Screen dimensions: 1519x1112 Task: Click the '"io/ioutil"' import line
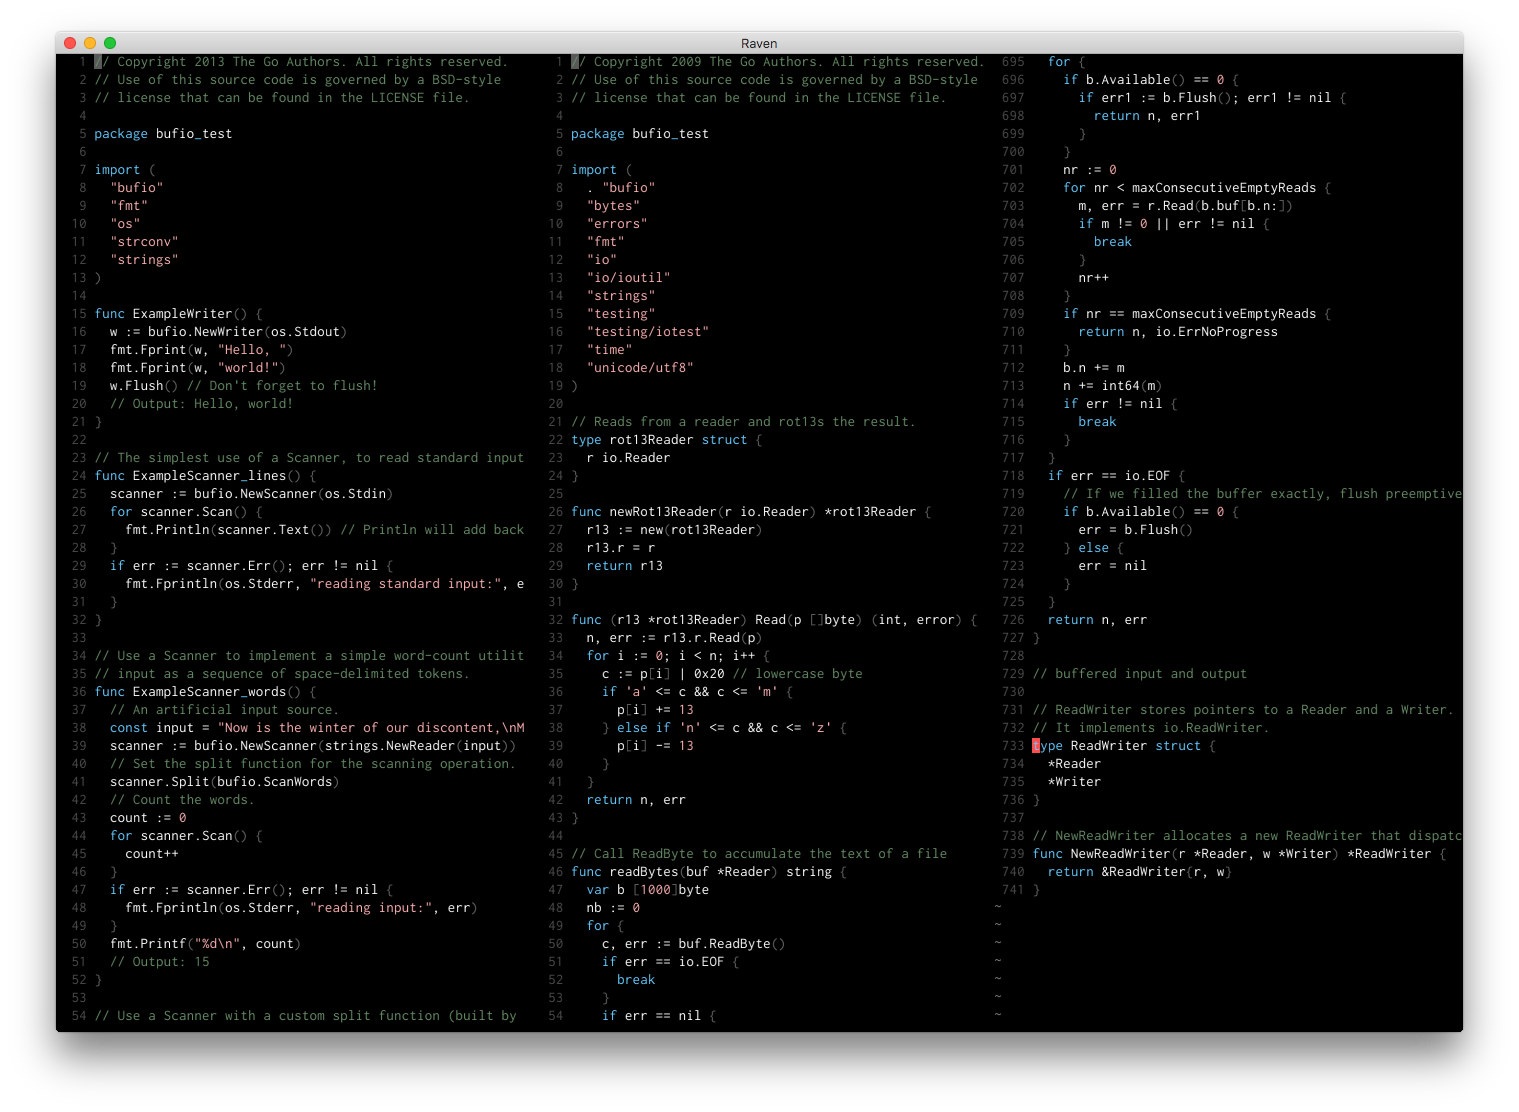pos(628,278)
